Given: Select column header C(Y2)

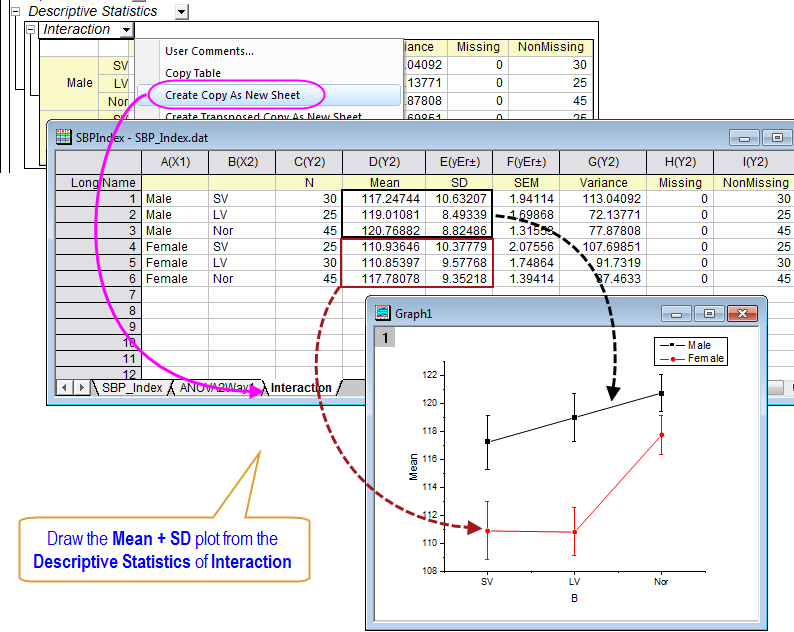Looking at the screenshot, I should click(x=309, y=162).
